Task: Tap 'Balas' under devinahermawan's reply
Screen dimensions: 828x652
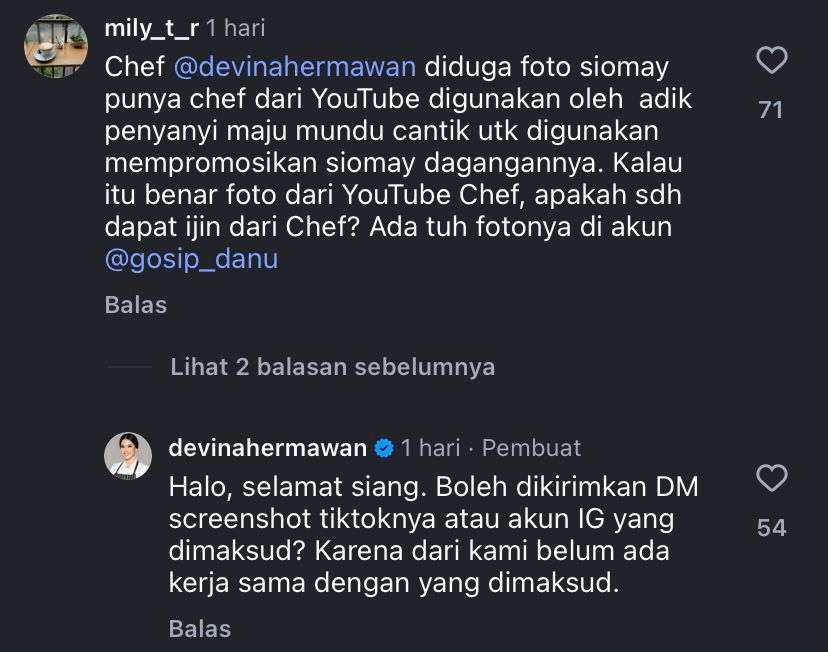Action: point(198,630)
